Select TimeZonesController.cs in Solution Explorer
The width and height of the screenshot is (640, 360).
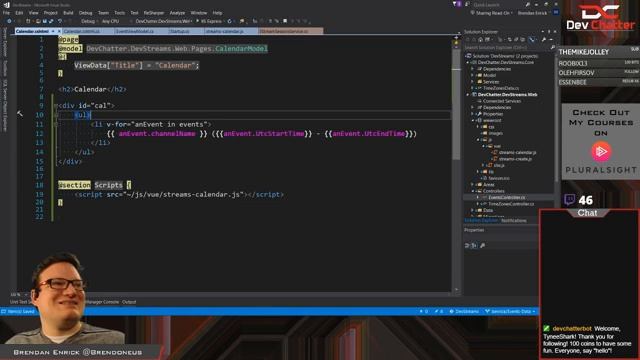click(511, 204)
